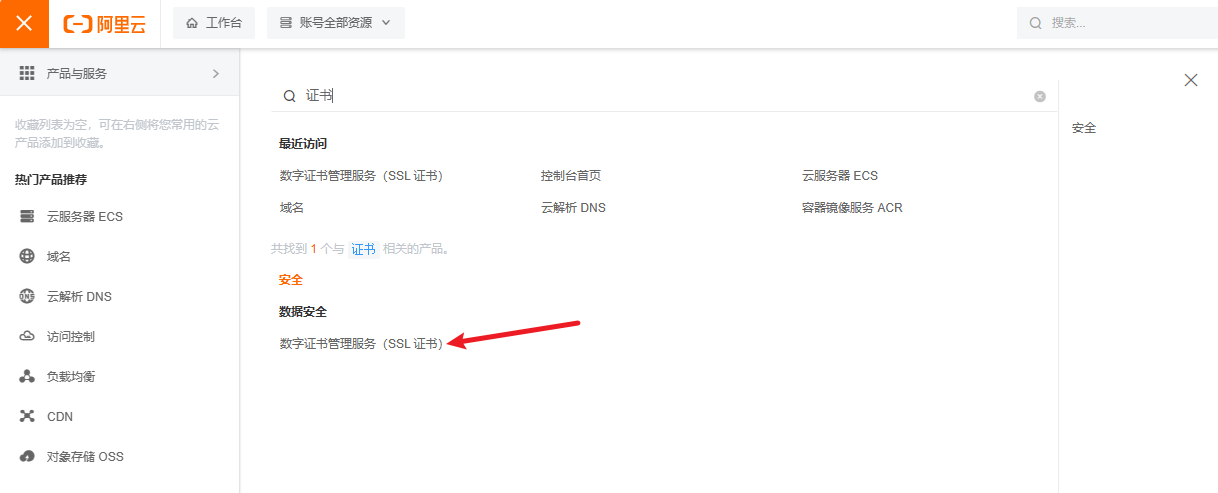Click the cloud server ECS sidebar icon
Viewport: 1218px width, 493px height.
click(27, 216)
